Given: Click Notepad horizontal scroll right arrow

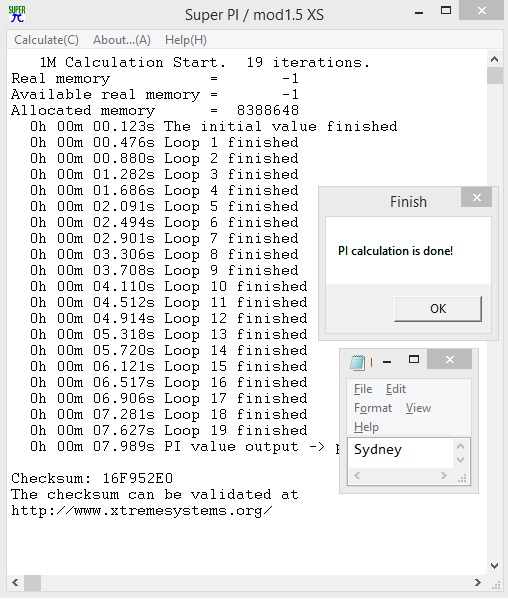Looking at the screenshot, I should coord(443,476).
